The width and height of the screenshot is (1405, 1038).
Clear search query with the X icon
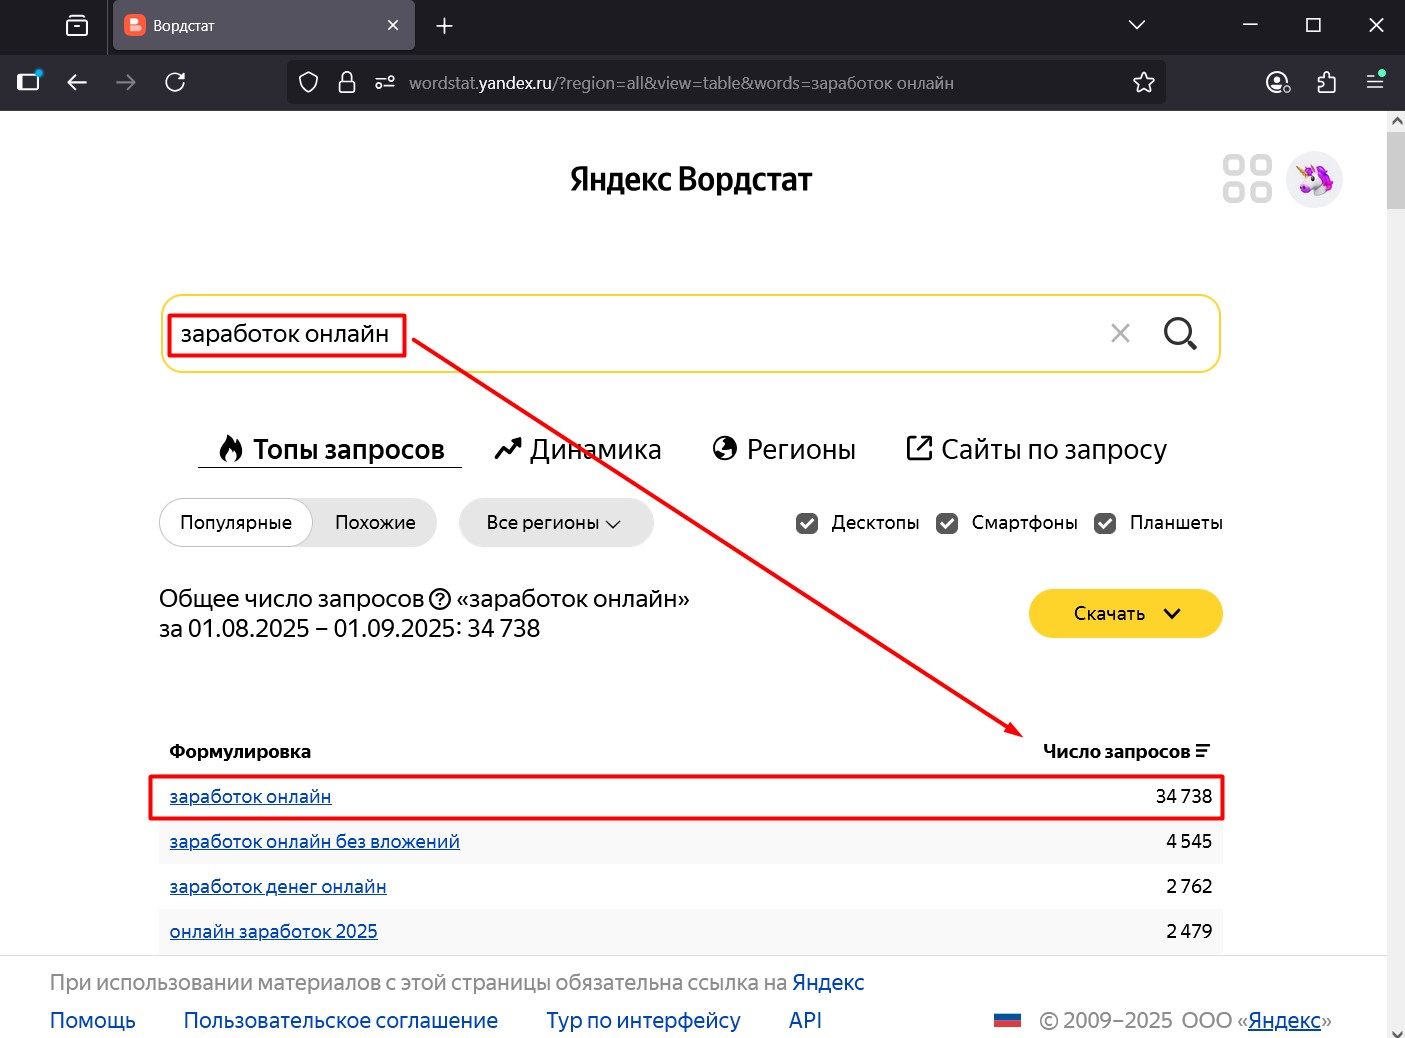click(x=1120, y=333)
